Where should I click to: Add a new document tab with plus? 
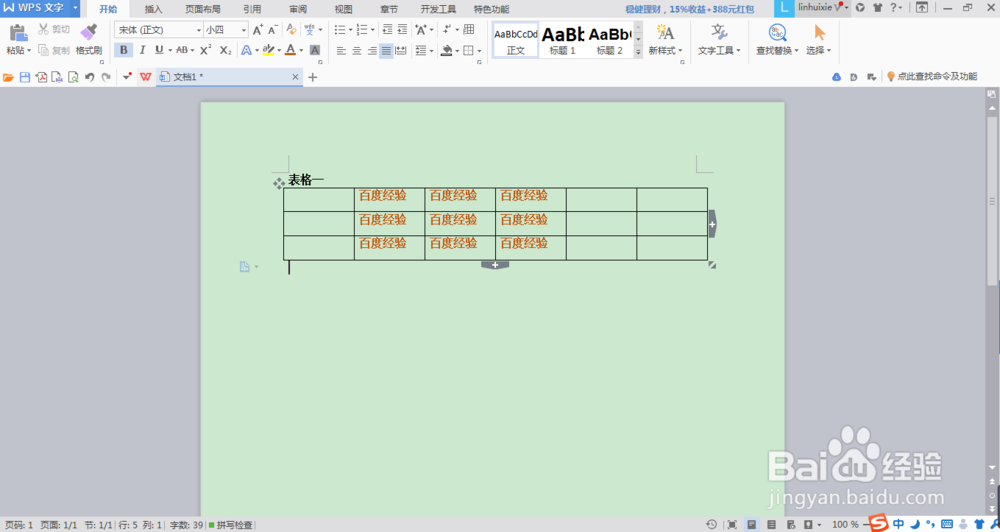click(312, 77)
